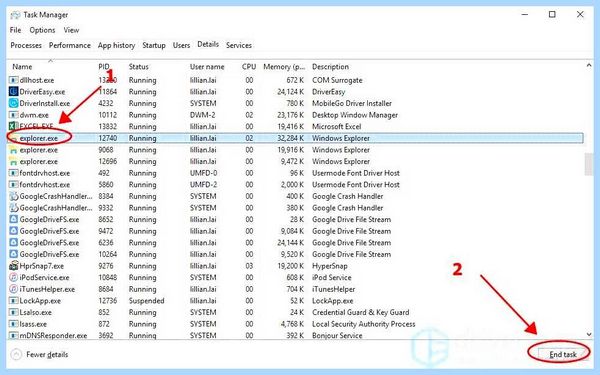
Task: Click the iPod Service description
Action: pyautogui.click(x=331, y=277)
